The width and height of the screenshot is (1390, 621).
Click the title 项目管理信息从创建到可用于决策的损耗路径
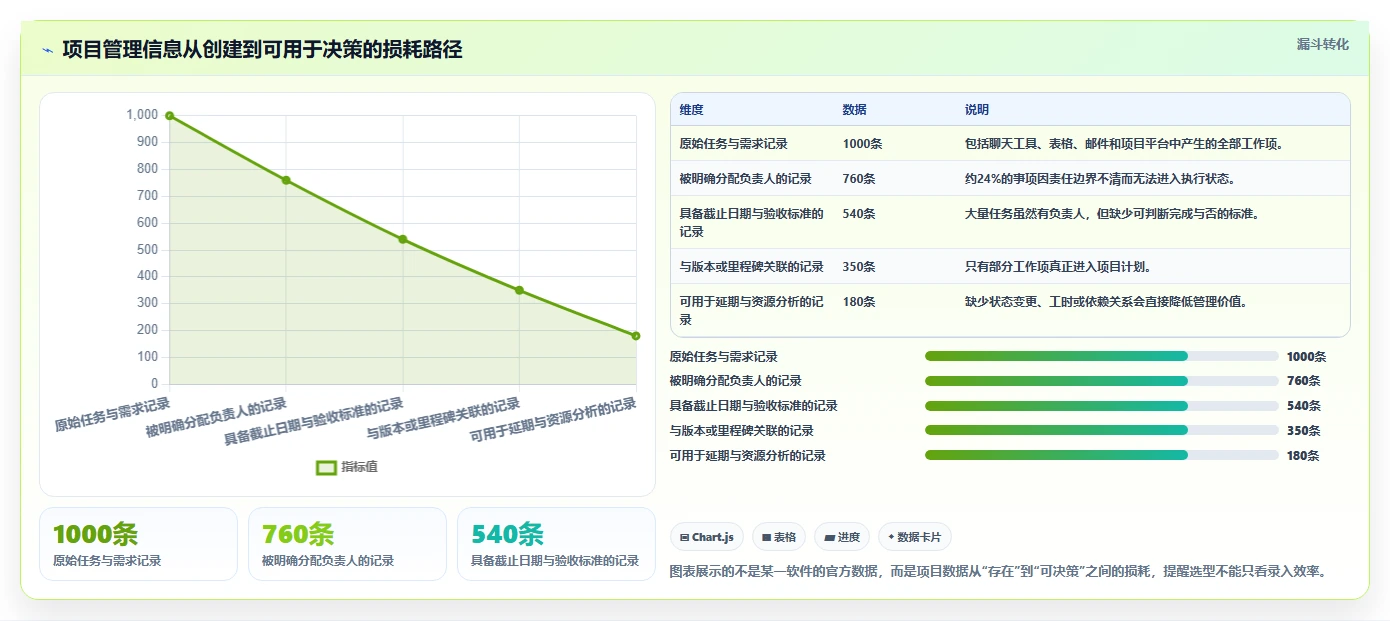tap(262, 50)
